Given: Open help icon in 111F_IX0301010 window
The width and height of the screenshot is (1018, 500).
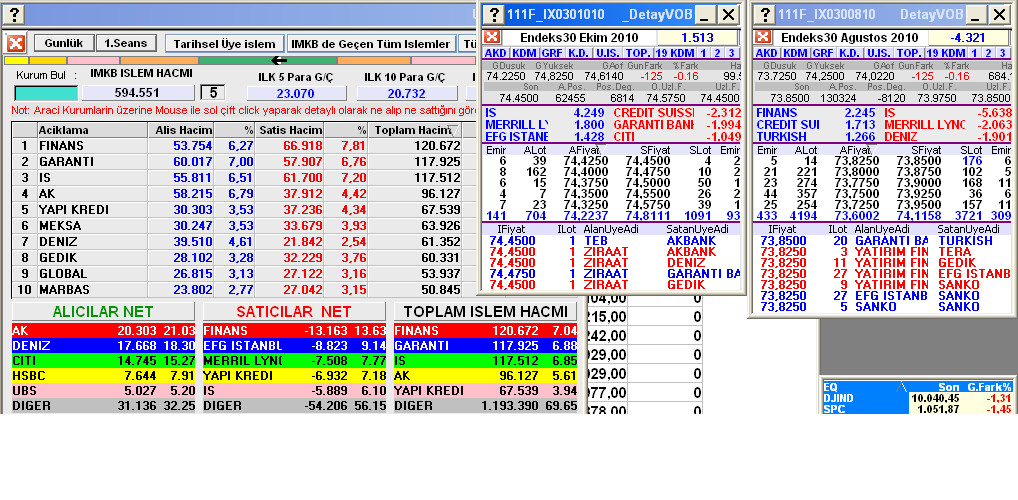Looking at the screenshot, I should [495, 14].
